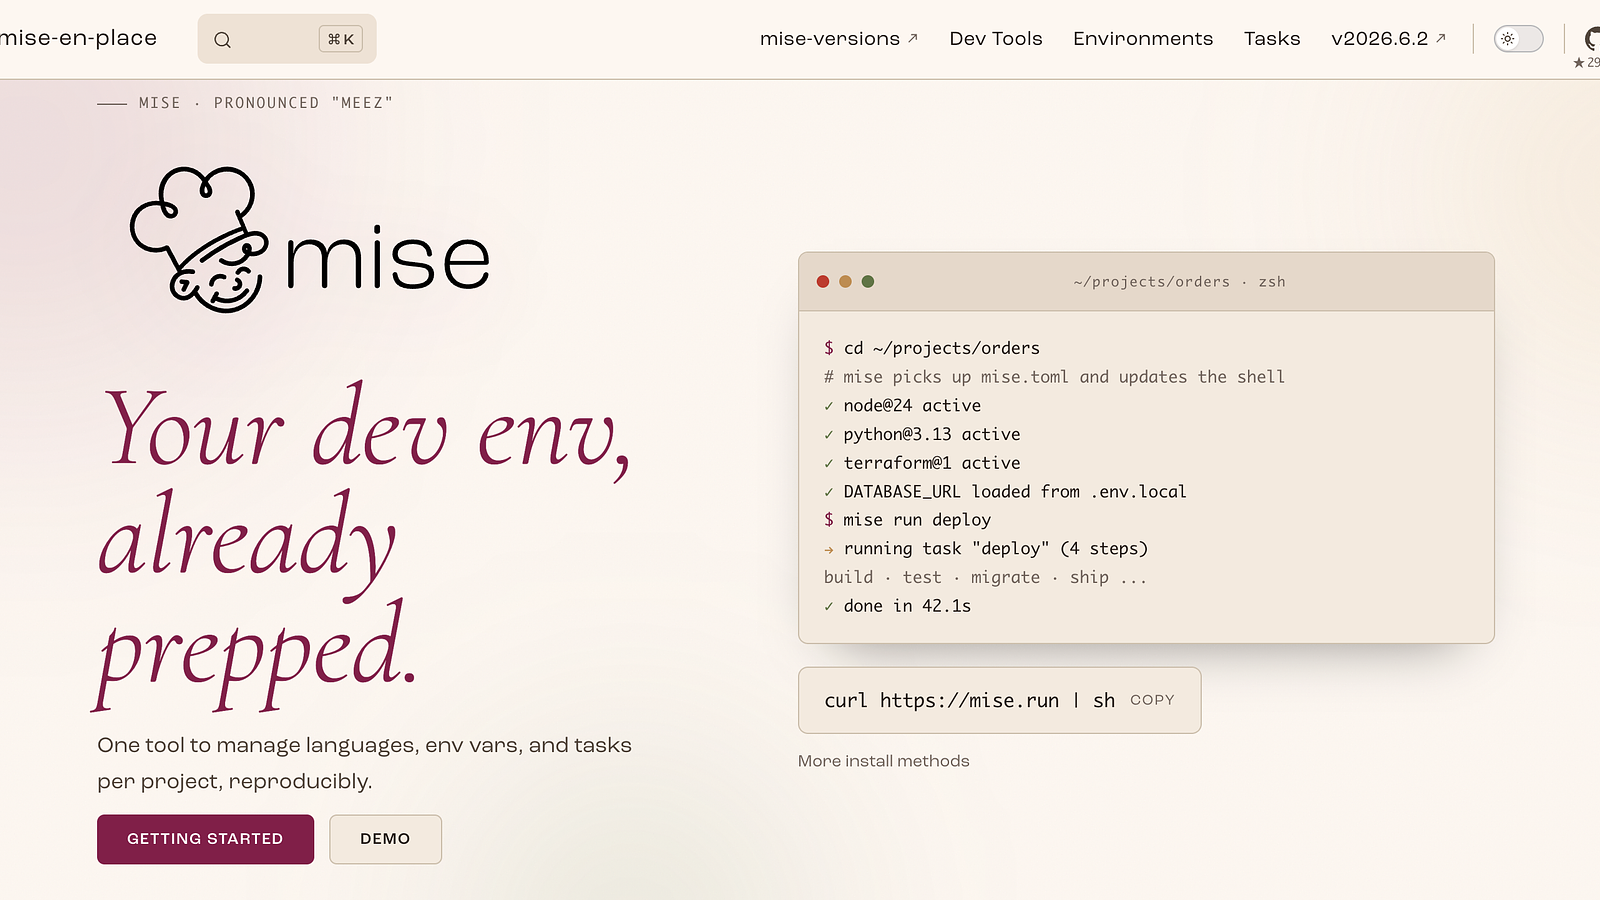Click 'MISE · PRONOUNCED "MEEZ"' tagline
1600x900 pixels.
tap(266, 103)
